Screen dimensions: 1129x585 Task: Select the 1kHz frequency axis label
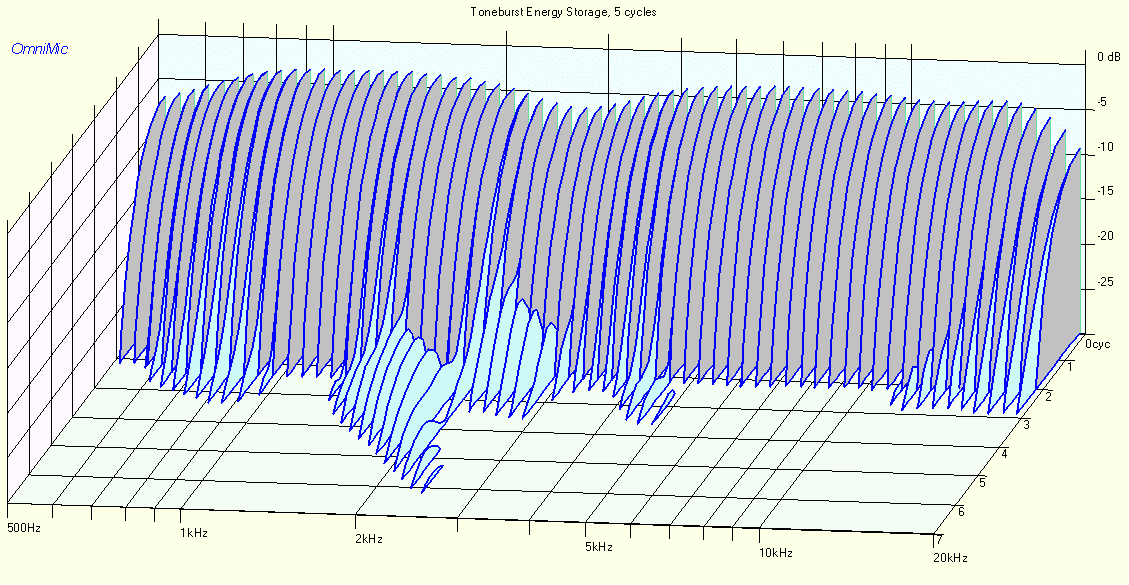coord(194,533)
